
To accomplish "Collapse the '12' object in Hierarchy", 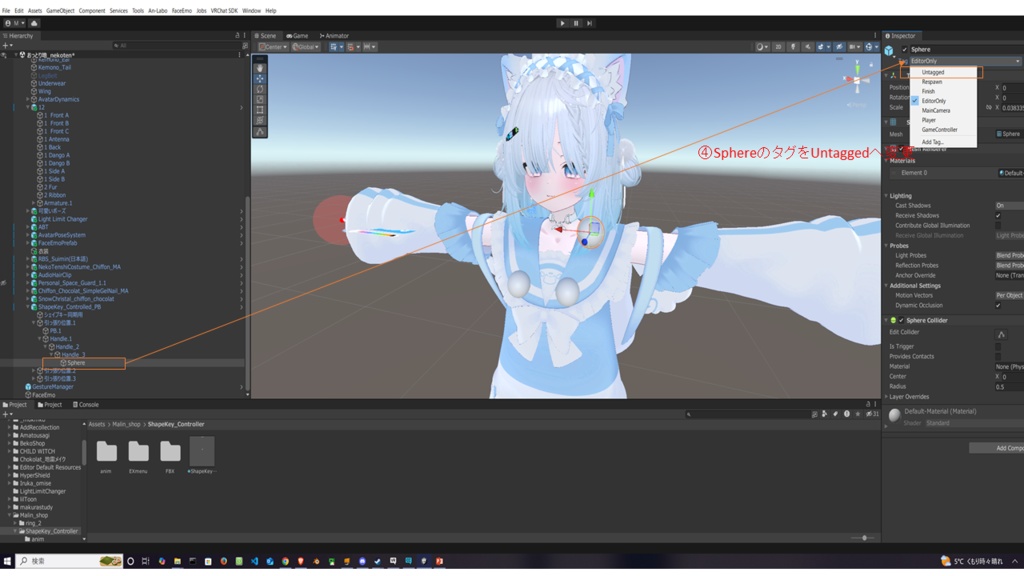I will tap(27, 107).
